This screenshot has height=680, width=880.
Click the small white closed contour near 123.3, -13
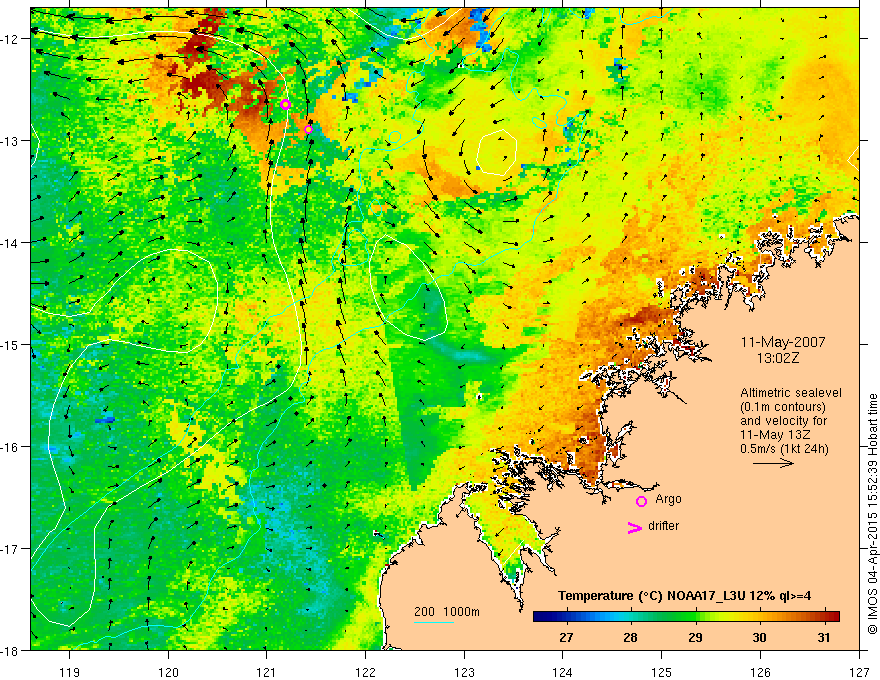click(497, 152)
